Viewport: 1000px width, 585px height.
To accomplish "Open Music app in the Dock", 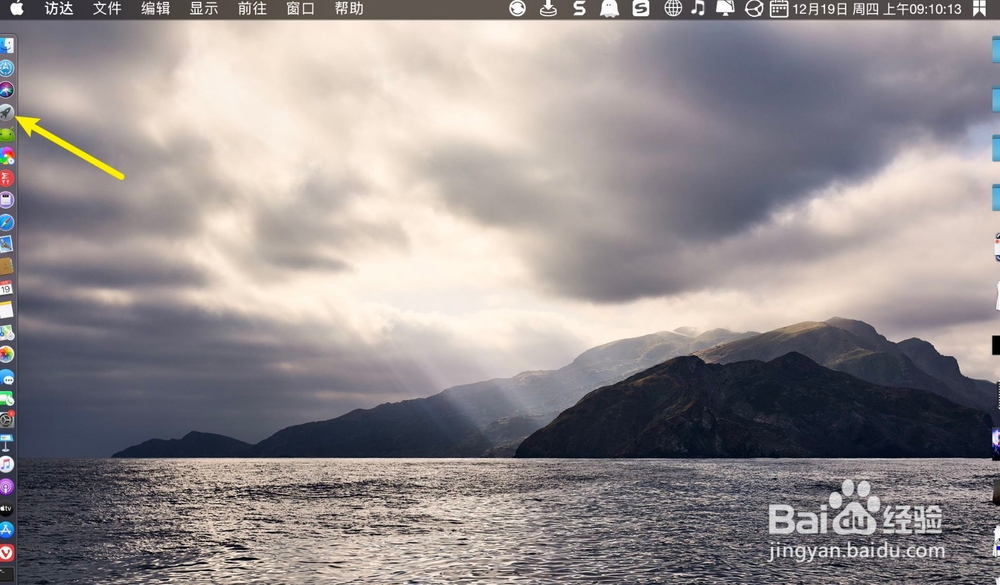I will 6,464.
